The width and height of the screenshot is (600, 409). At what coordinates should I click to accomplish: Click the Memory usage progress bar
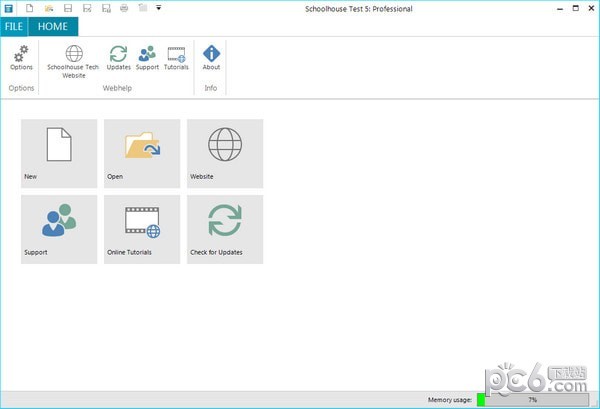(x=532, y=399)
